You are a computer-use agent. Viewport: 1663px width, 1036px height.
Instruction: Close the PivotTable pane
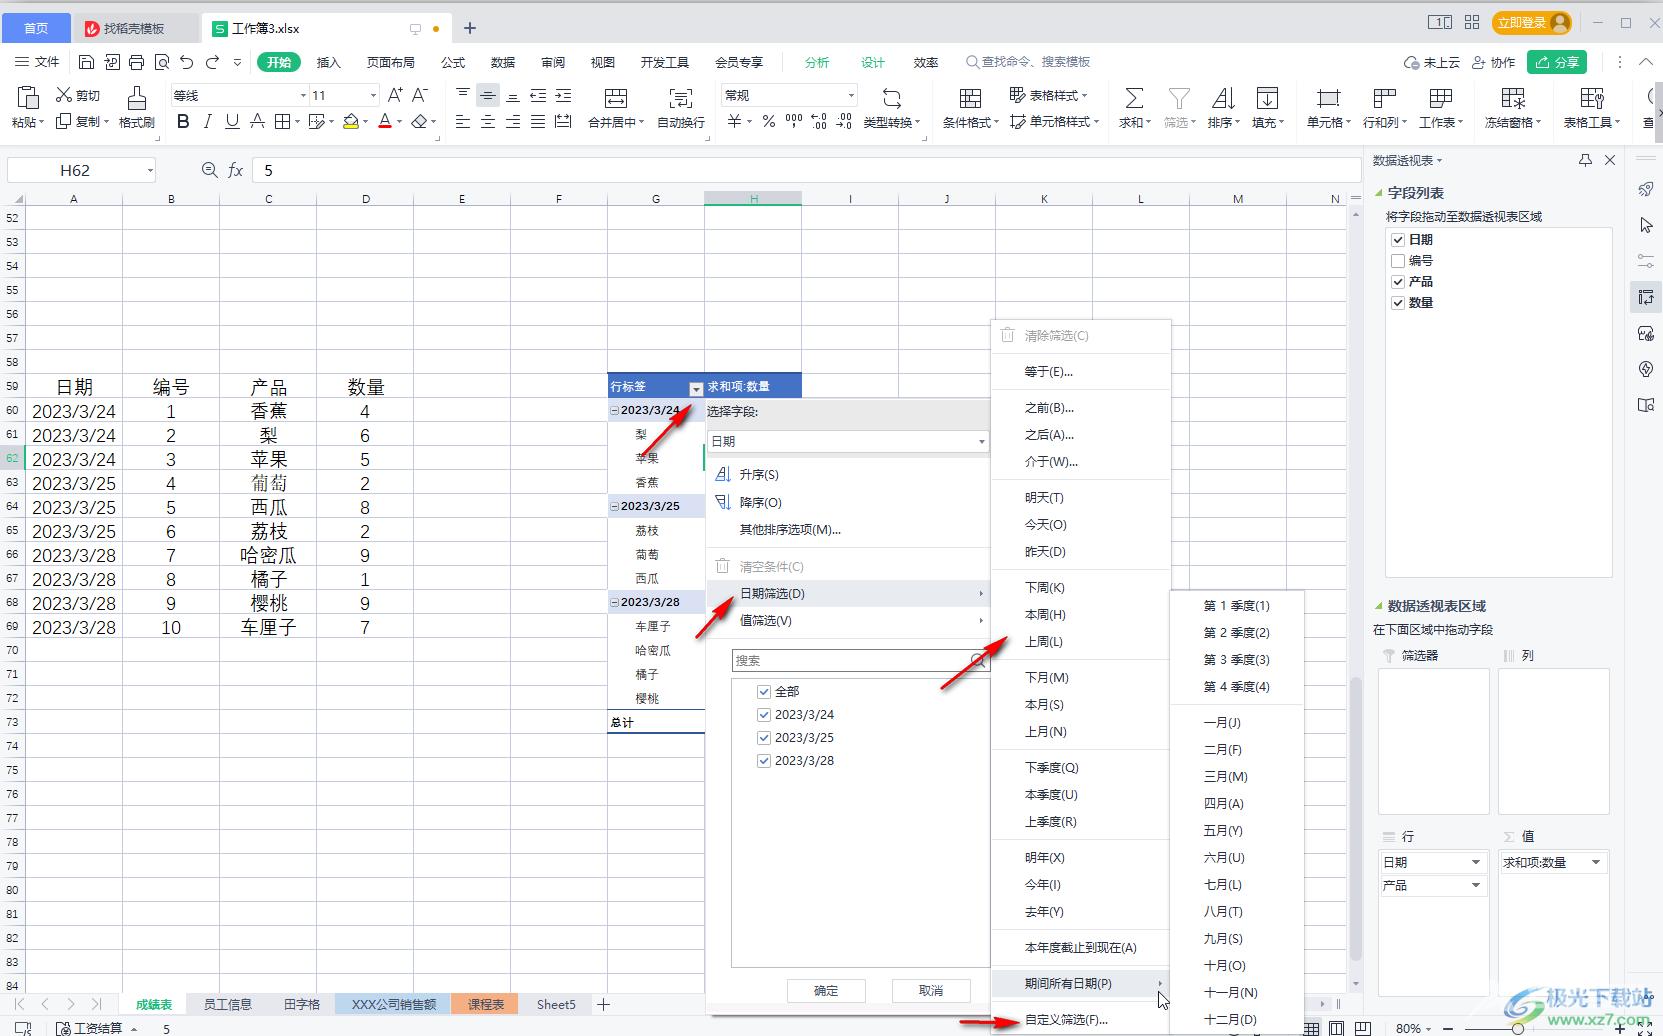click(x=1610, y=160)
